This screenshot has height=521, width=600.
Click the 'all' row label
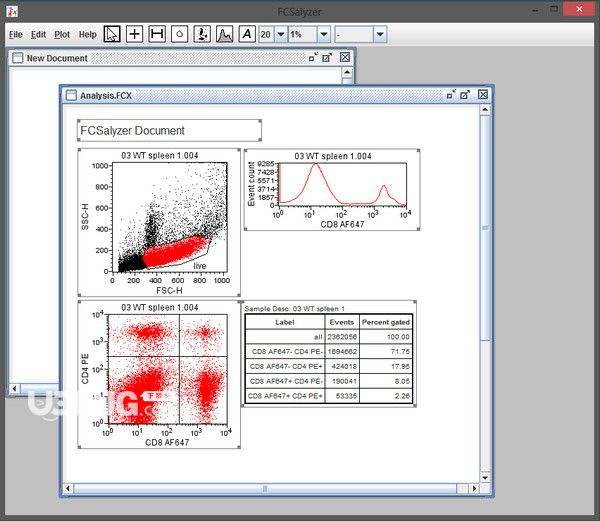coord(318,337)
